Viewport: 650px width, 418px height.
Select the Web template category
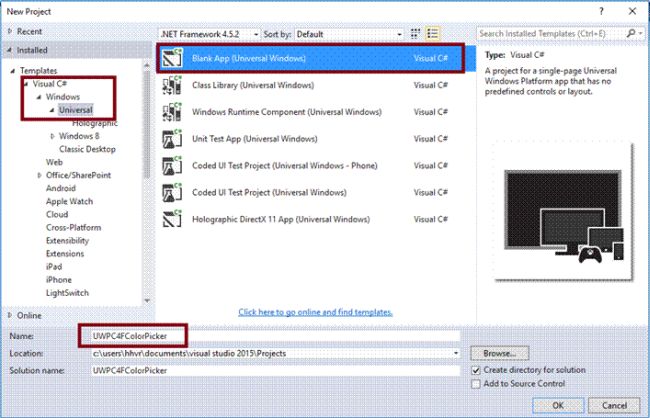pyautogui.click(x=54, y=162)
